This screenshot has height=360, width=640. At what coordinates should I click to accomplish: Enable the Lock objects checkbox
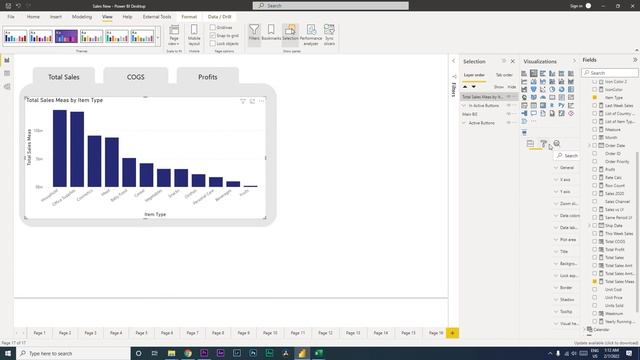pos(213,43)
